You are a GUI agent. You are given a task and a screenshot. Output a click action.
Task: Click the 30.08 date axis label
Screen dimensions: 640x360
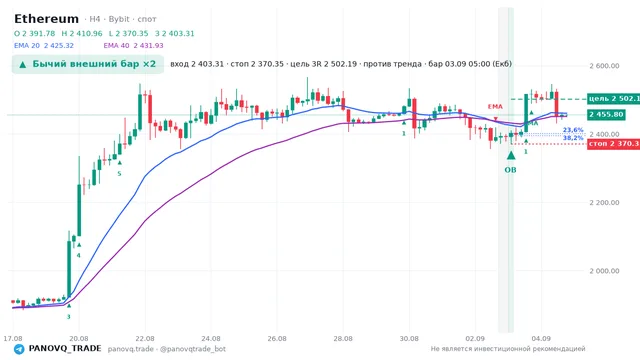tap(409, 339)
